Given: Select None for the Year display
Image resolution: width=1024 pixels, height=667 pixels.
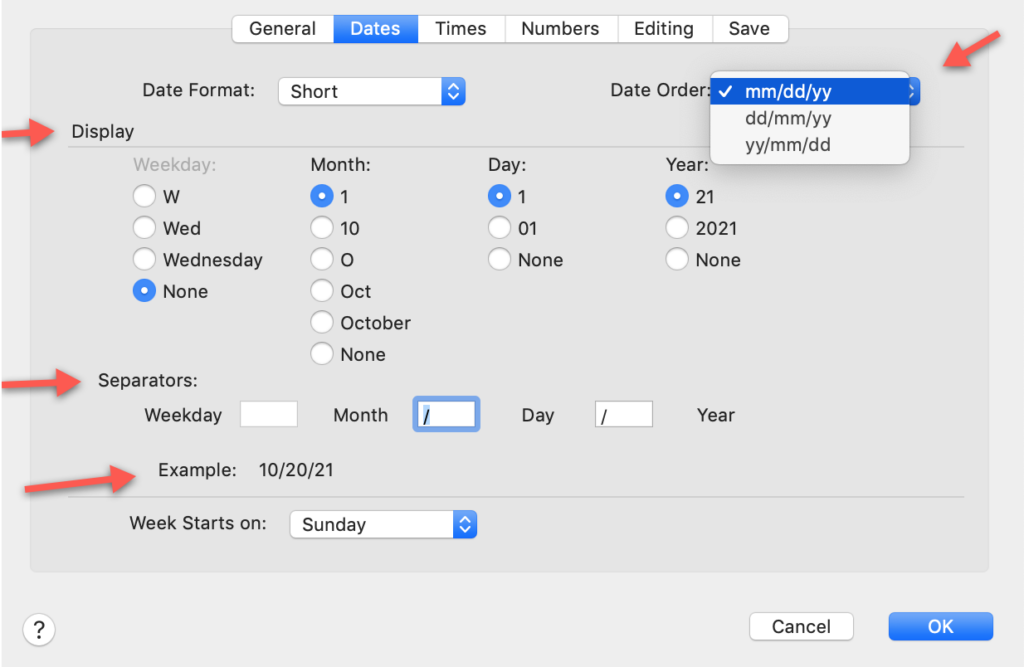Looking at the screenshot, I should click(677, 260).
